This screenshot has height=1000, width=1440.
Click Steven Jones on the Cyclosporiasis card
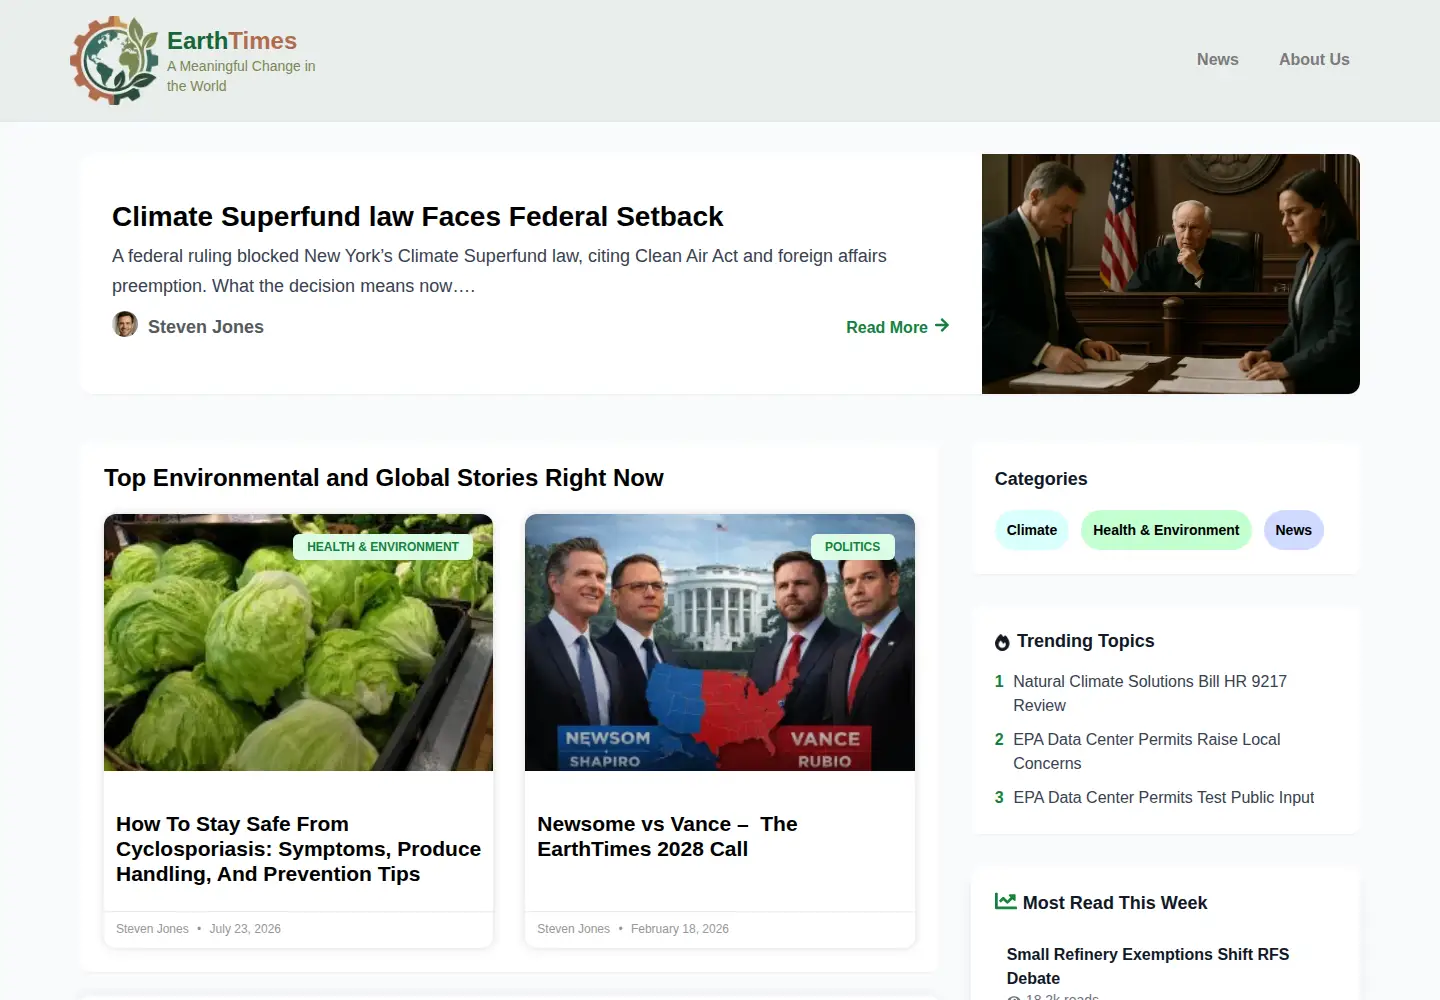(152, 929)
